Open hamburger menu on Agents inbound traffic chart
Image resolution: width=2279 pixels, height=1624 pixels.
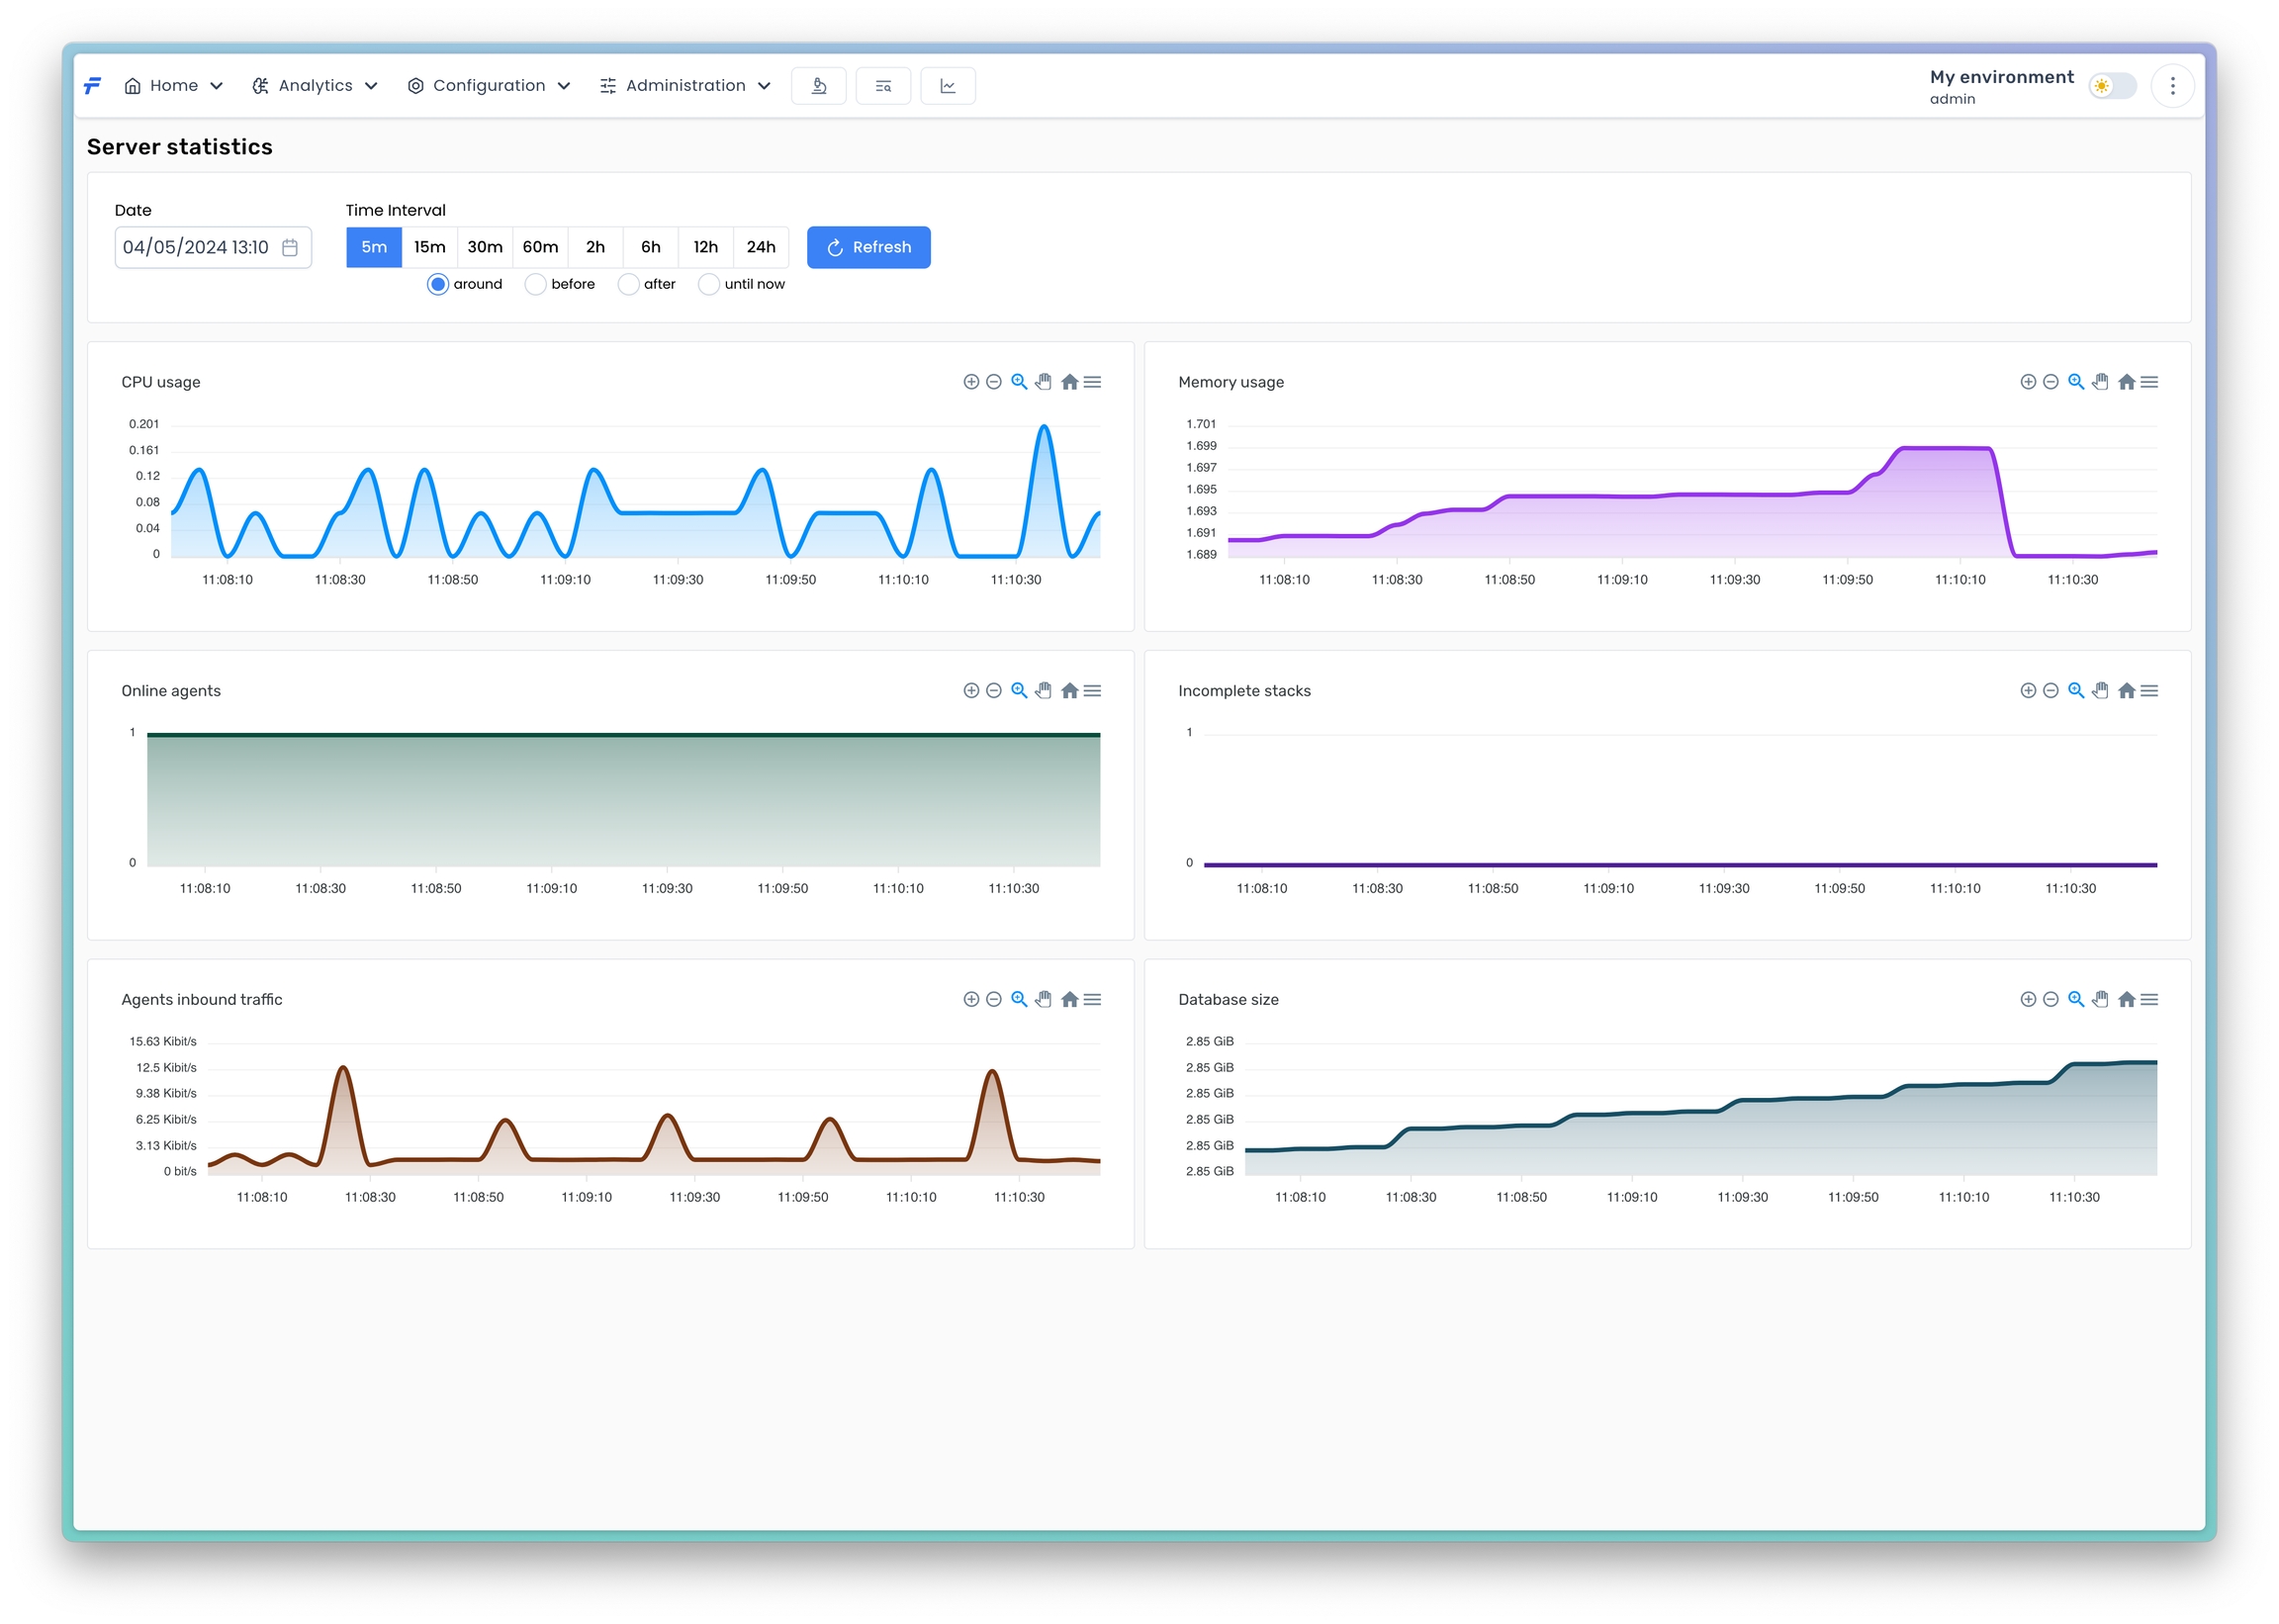pos(1093,1000)
